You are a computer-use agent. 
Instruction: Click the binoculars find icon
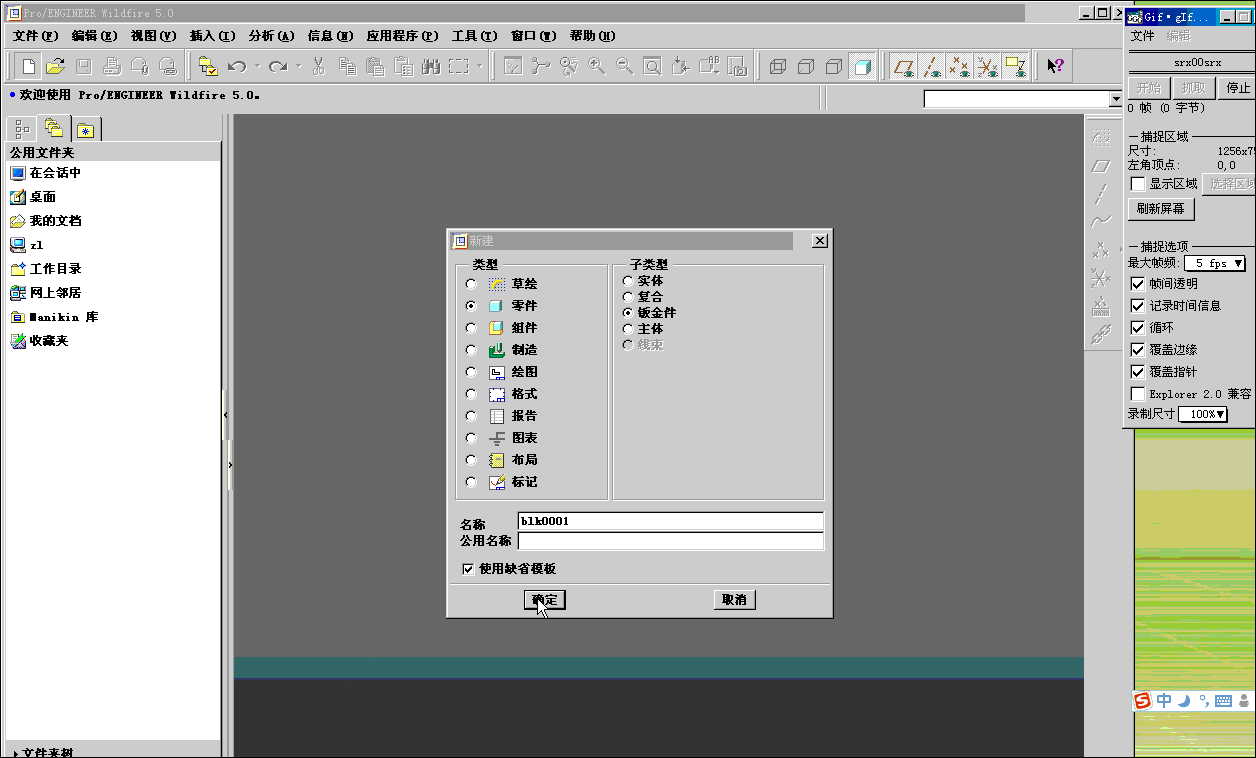pos(431,66)
